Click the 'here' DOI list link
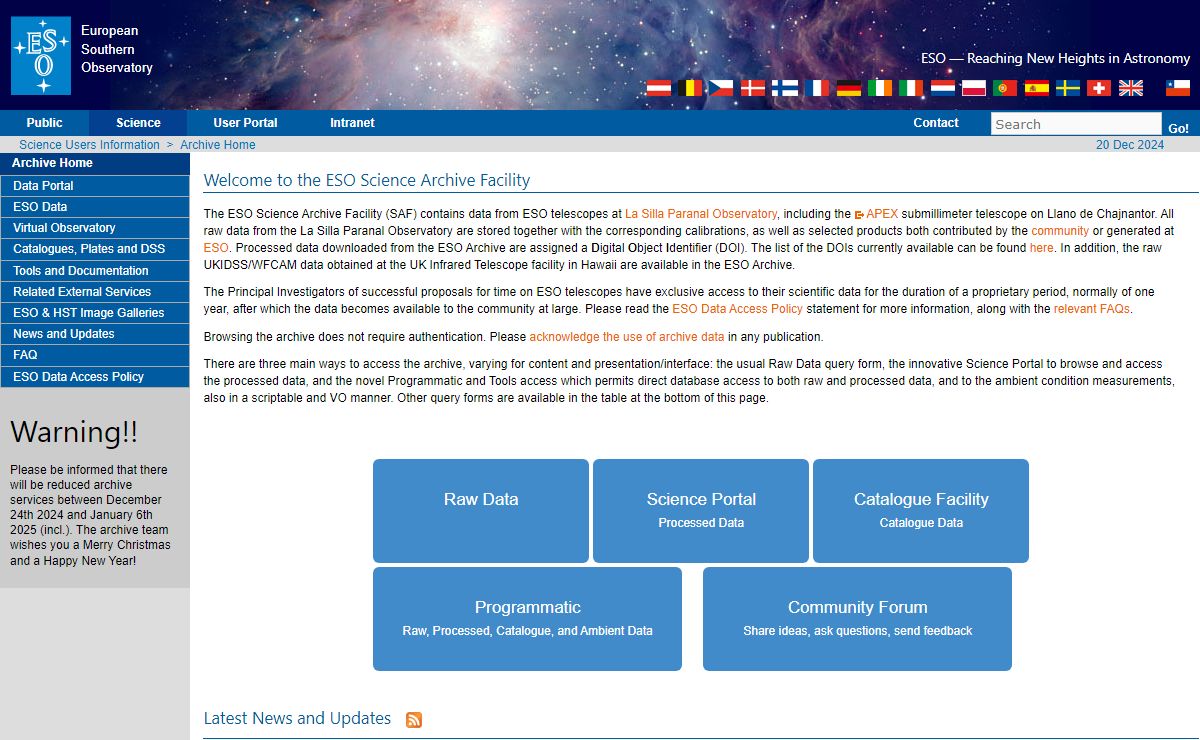The image size is (1200, 740). 1041,247
